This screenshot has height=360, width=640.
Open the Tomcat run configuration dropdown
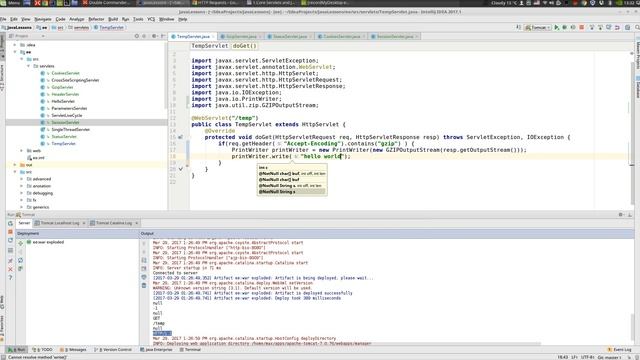pos(538,27)
